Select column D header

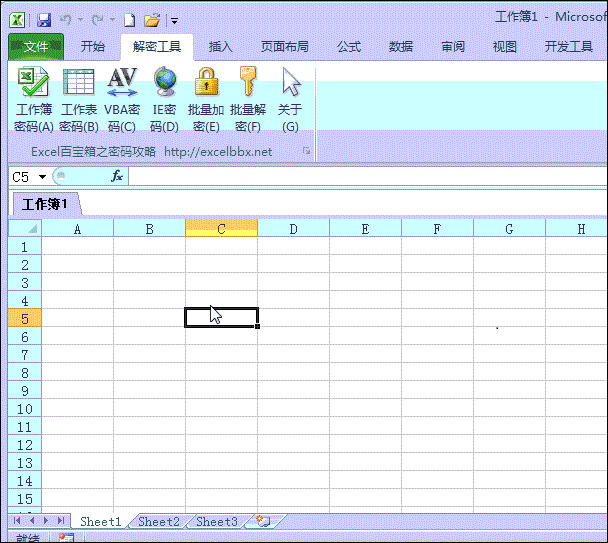(294, 228)
